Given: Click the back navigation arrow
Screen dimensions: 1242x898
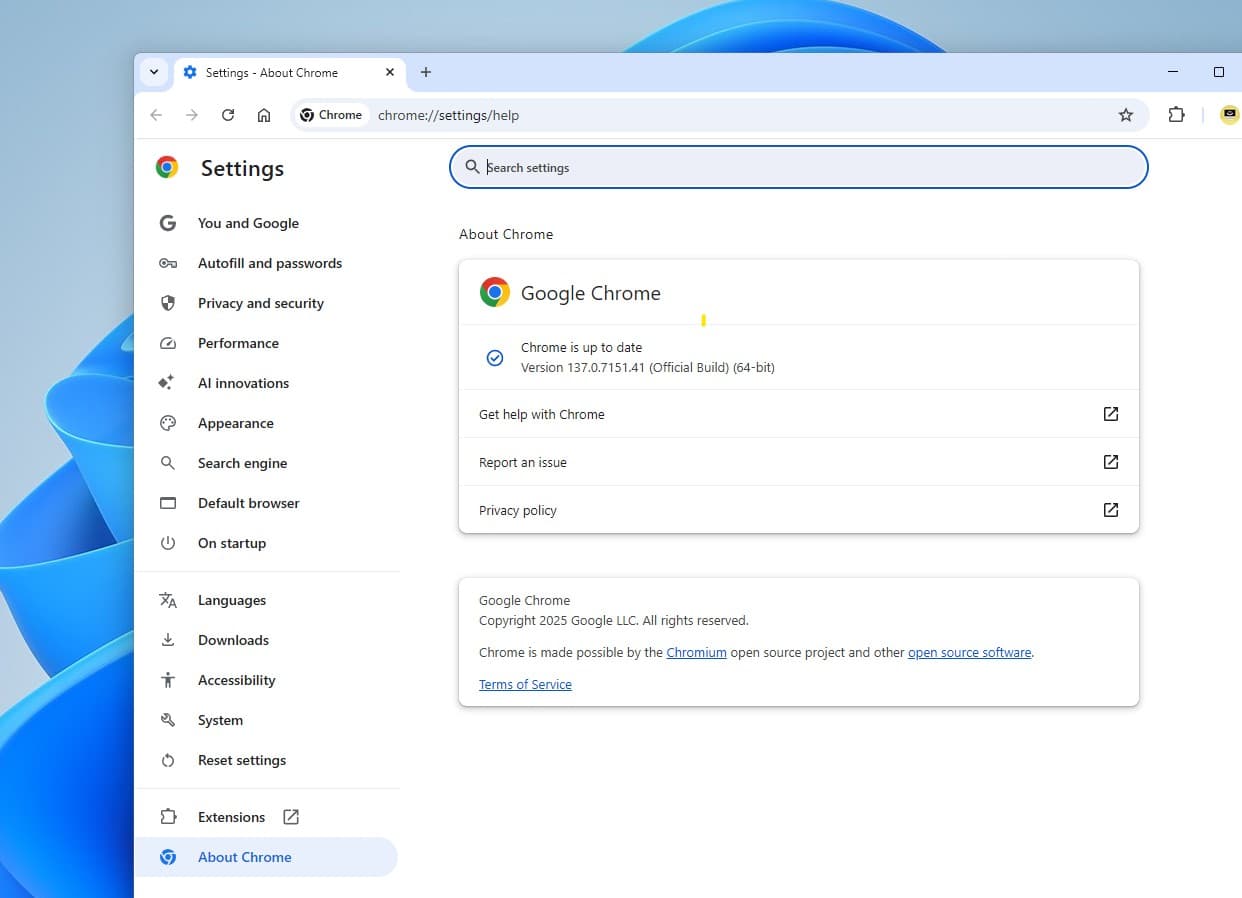Looking at the screenshot, I should (x=156, y=115).
